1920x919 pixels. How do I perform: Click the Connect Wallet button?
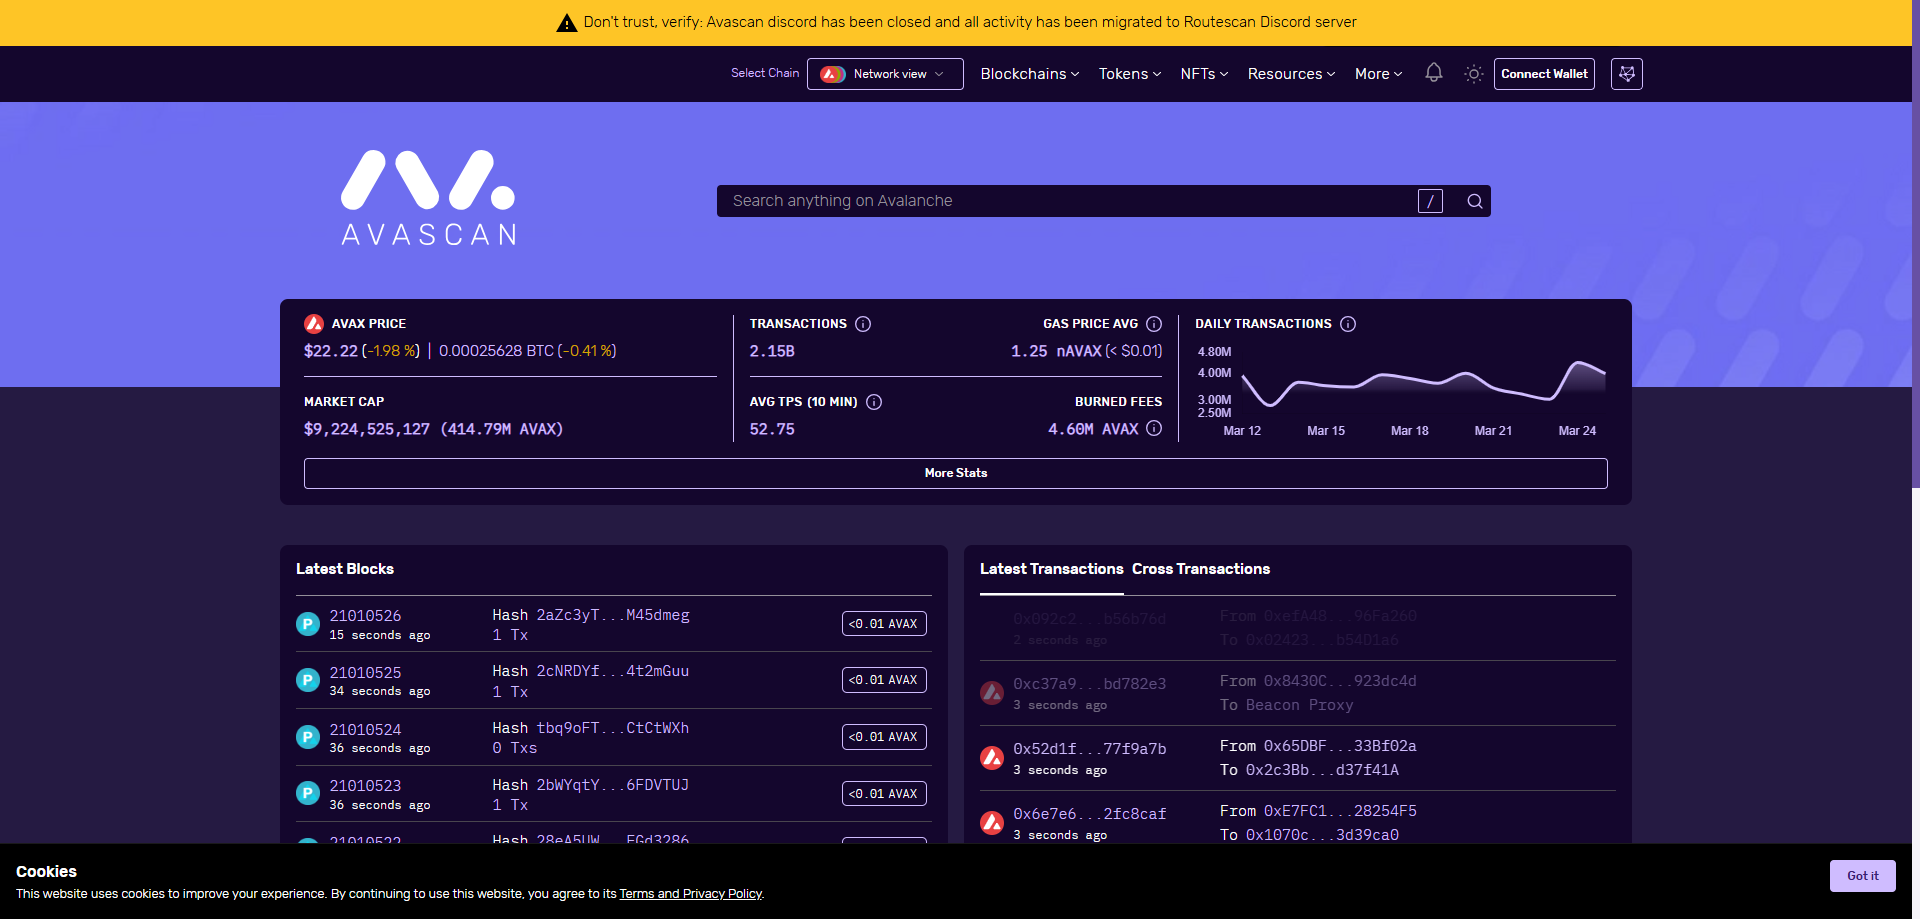point(1544,74)
